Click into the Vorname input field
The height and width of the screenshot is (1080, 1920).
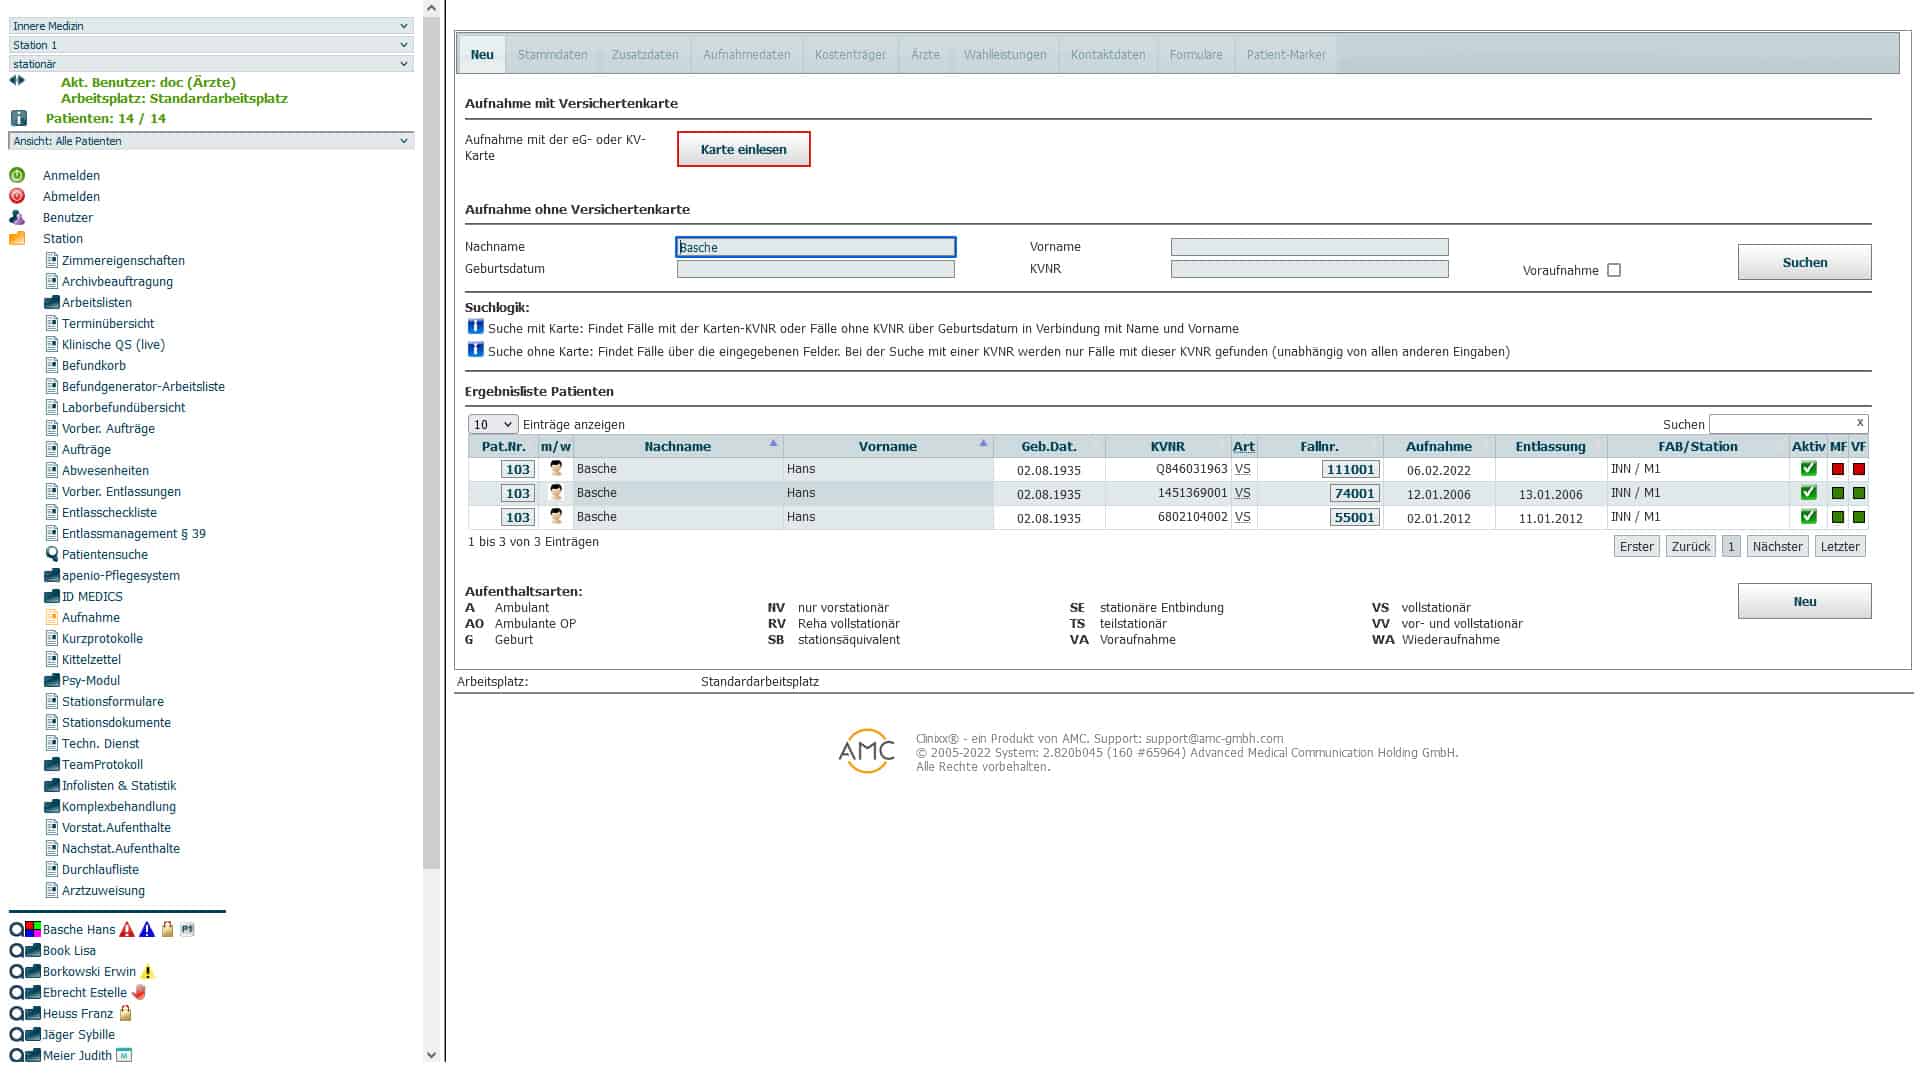(1309, 247)
